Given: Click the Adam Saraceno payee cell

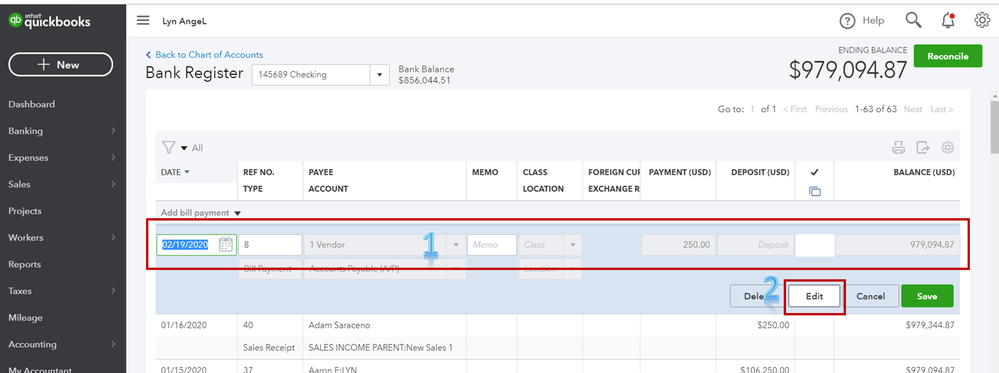Looking at the screenshot, I should (x=339, y=325).
